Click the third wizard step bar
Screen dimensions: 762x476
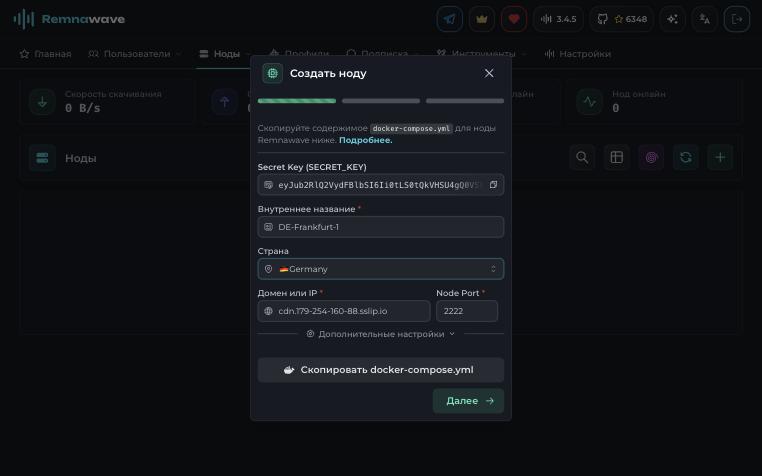(x=465, y=101)
